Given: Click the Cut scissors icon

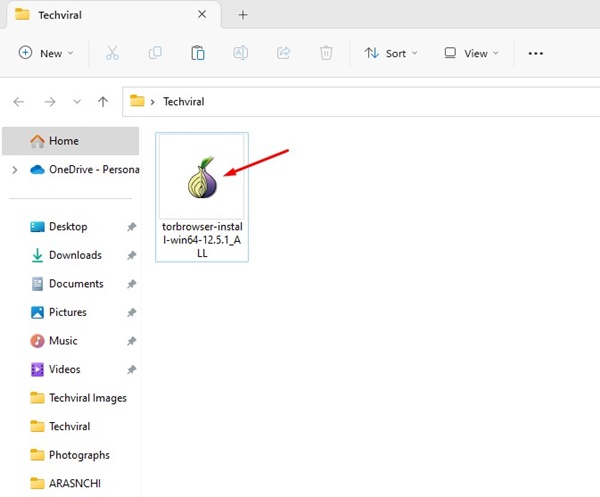Looking at the screenshot, I should point(112,53).
